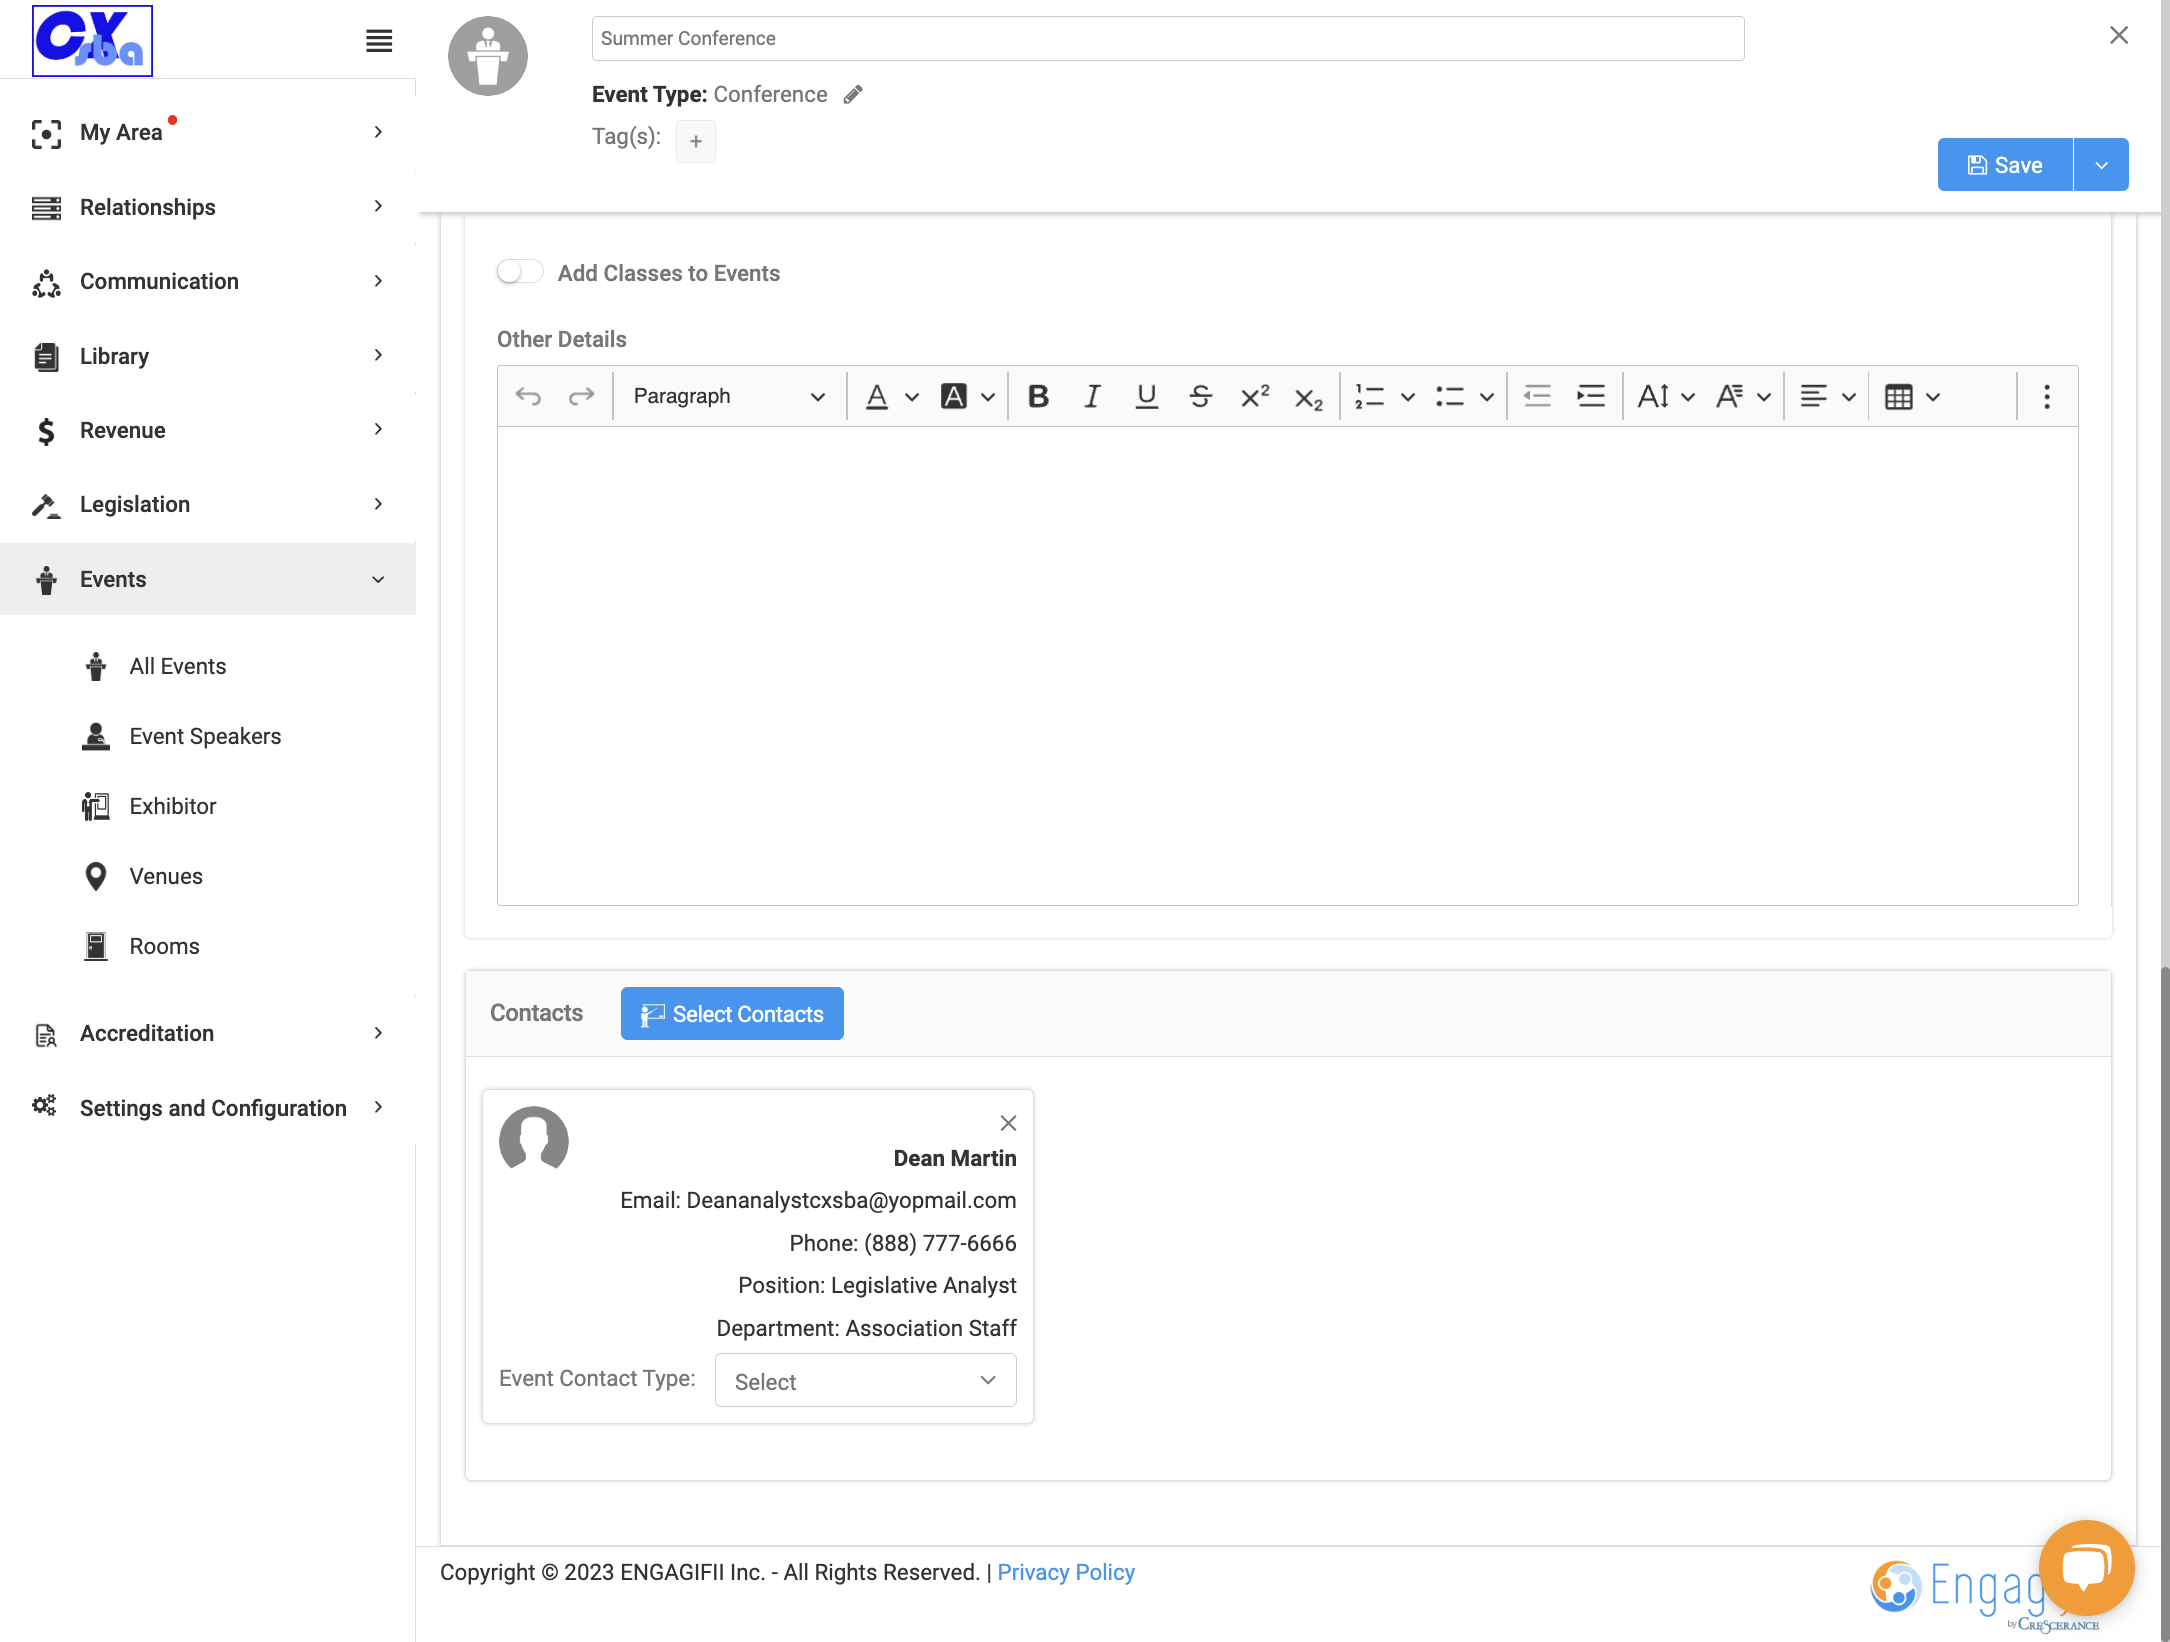2170x1642 pixels.
Task: Edit the event type with pencil icon
Action: coord(853,95)
